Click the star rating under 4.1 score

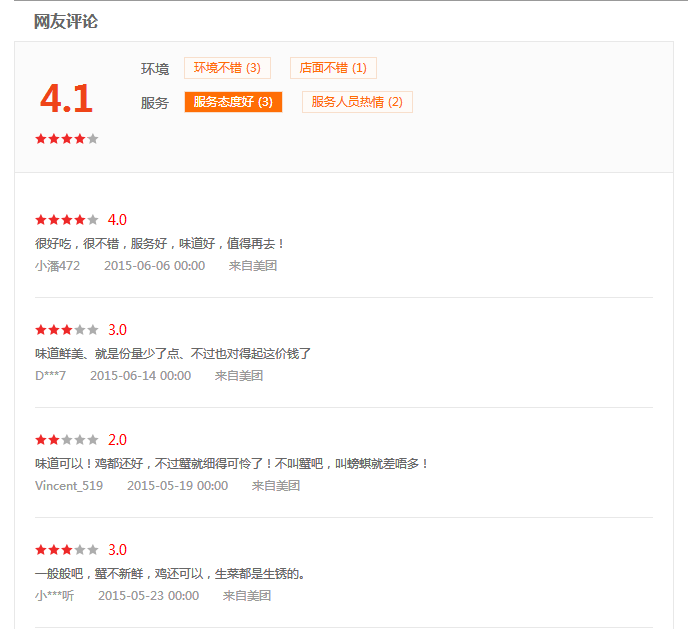[67, 139]
